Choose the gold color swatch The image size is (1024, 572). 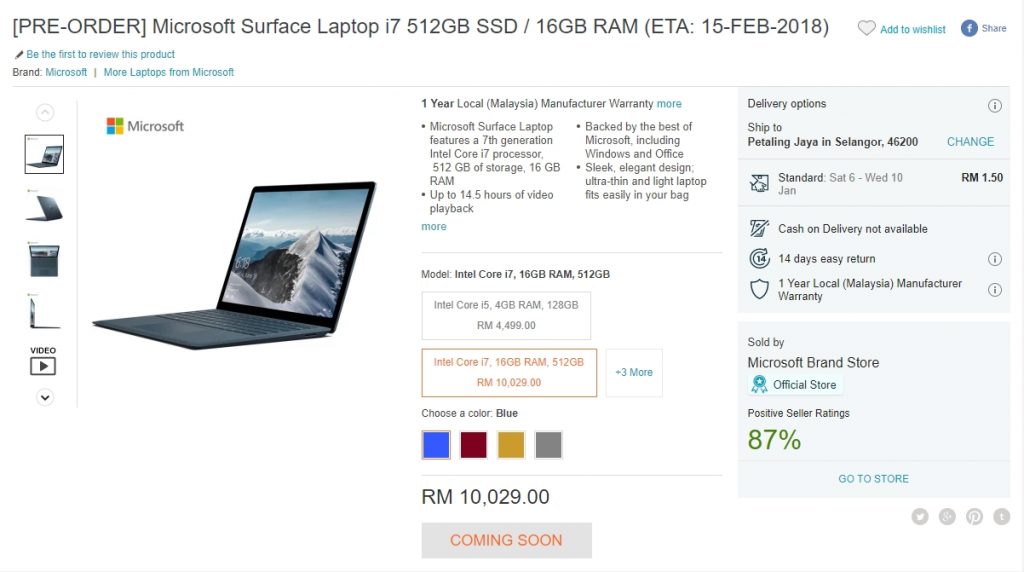511,445
